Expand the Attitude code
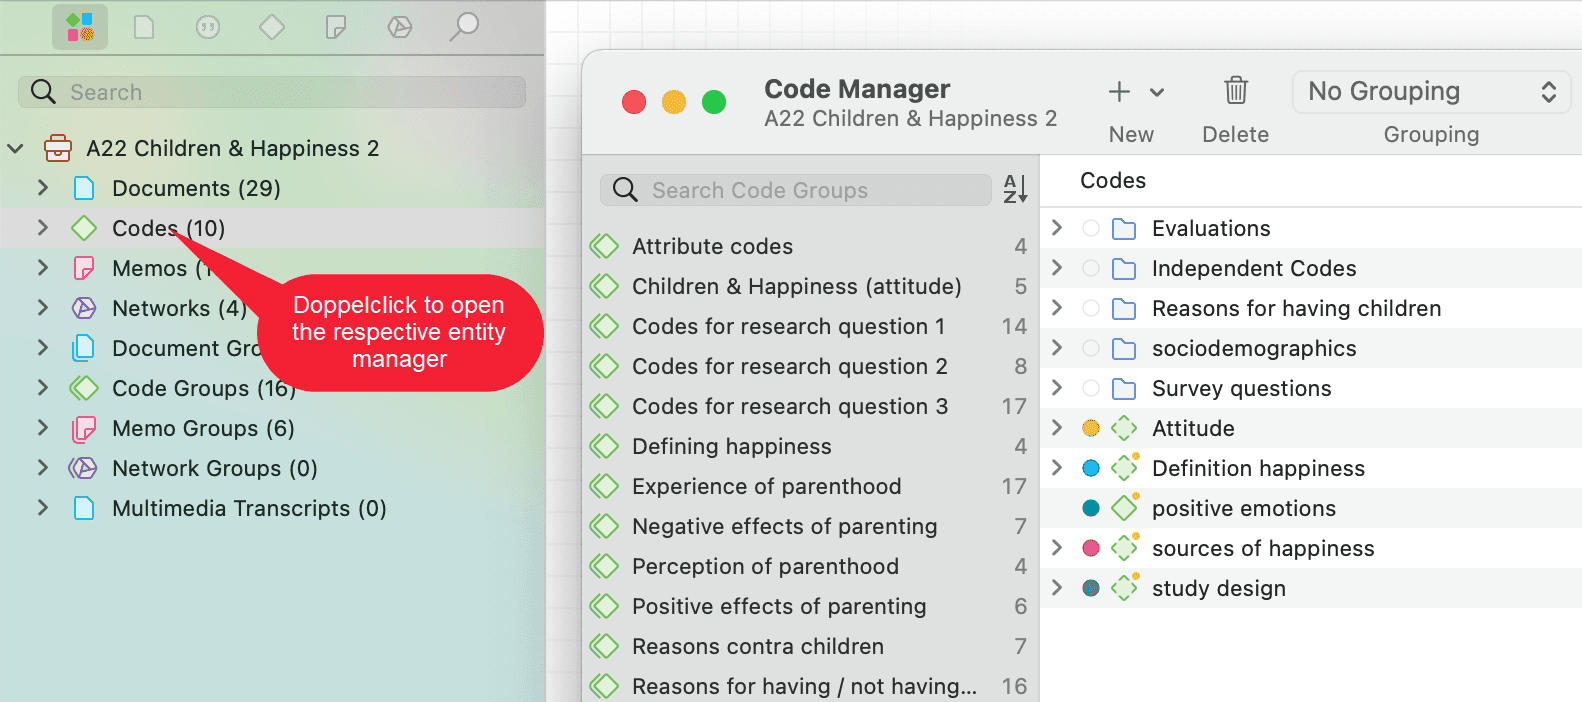The image size is (1582, 702). (1057, 428)
